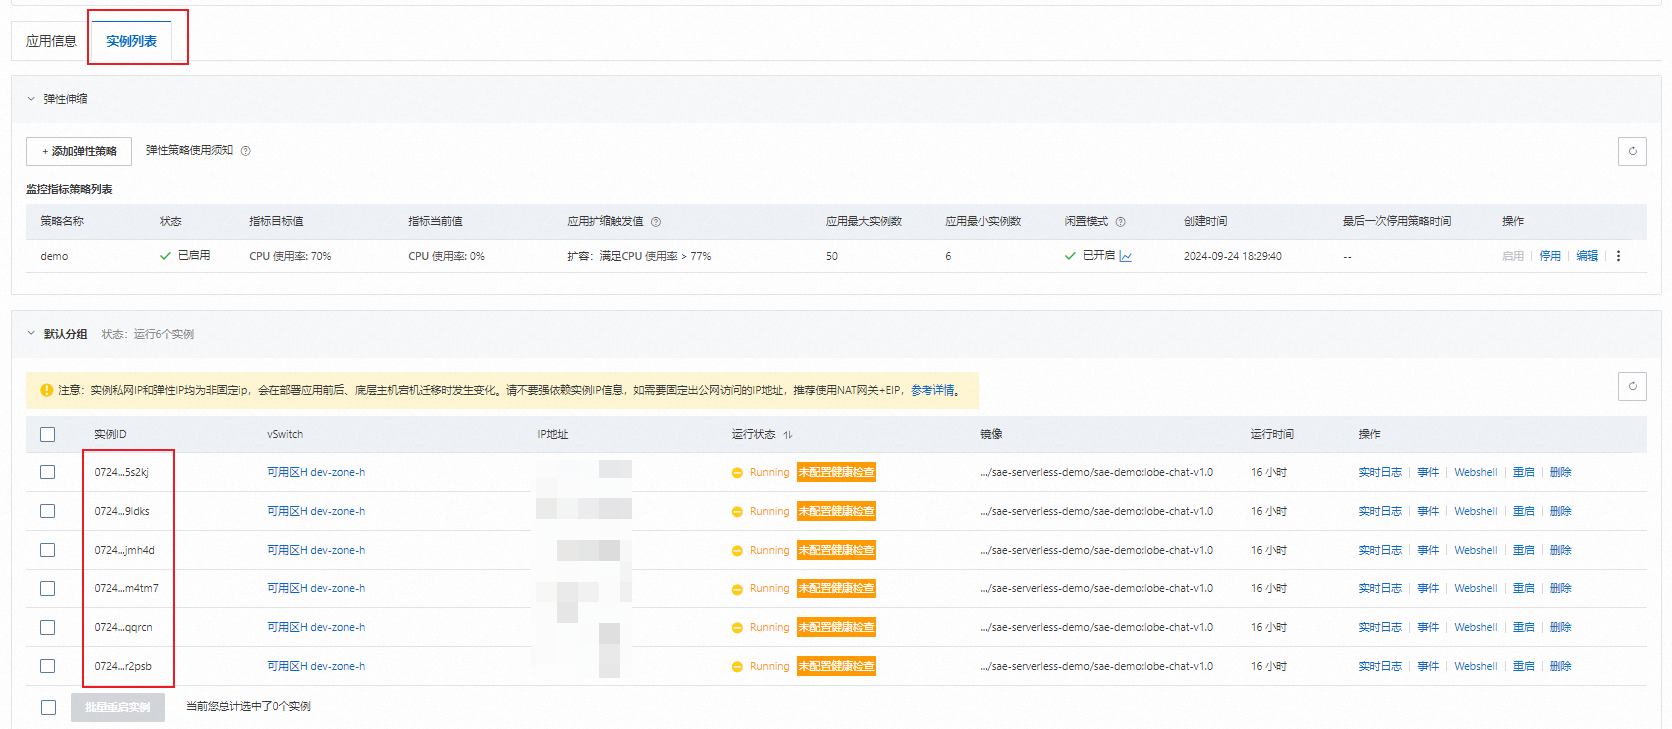Click instance ID 0724...r2psb

[x=123, y=666]
